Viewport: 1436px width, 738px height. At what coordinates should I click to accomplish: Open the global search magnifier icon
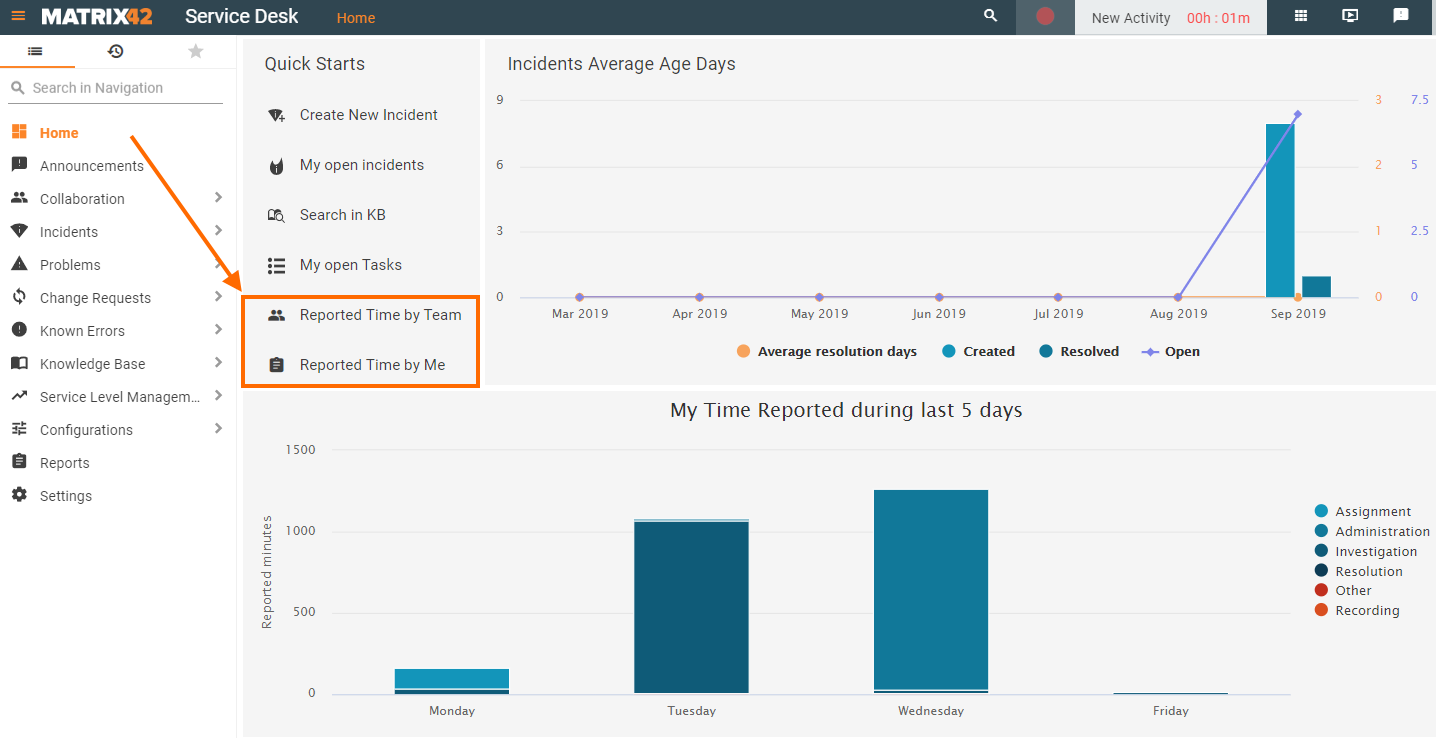click(x=990, y=16)
